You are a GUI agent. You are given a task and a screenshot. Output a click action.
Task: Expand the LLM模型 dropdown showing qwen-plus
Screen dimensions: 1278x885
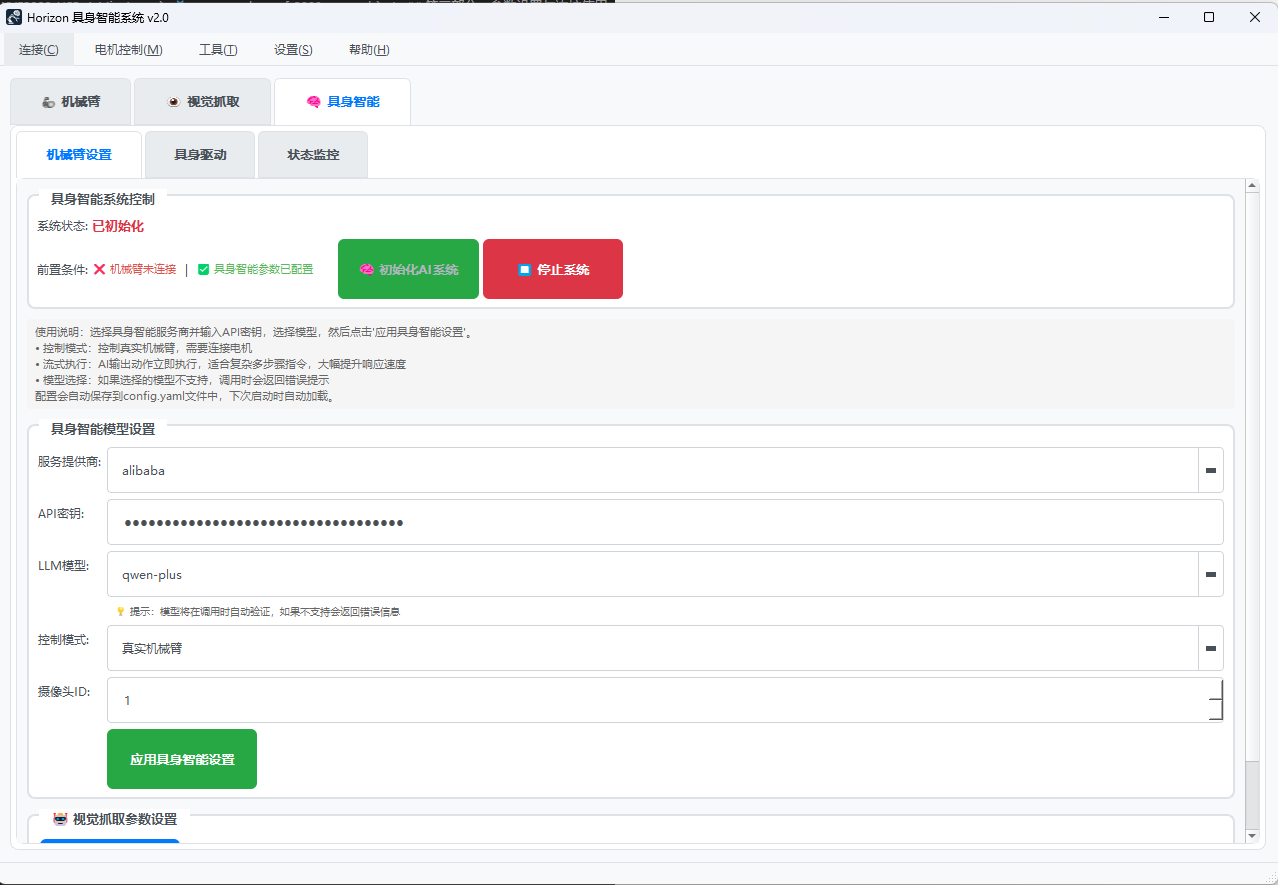(1210, 575)
